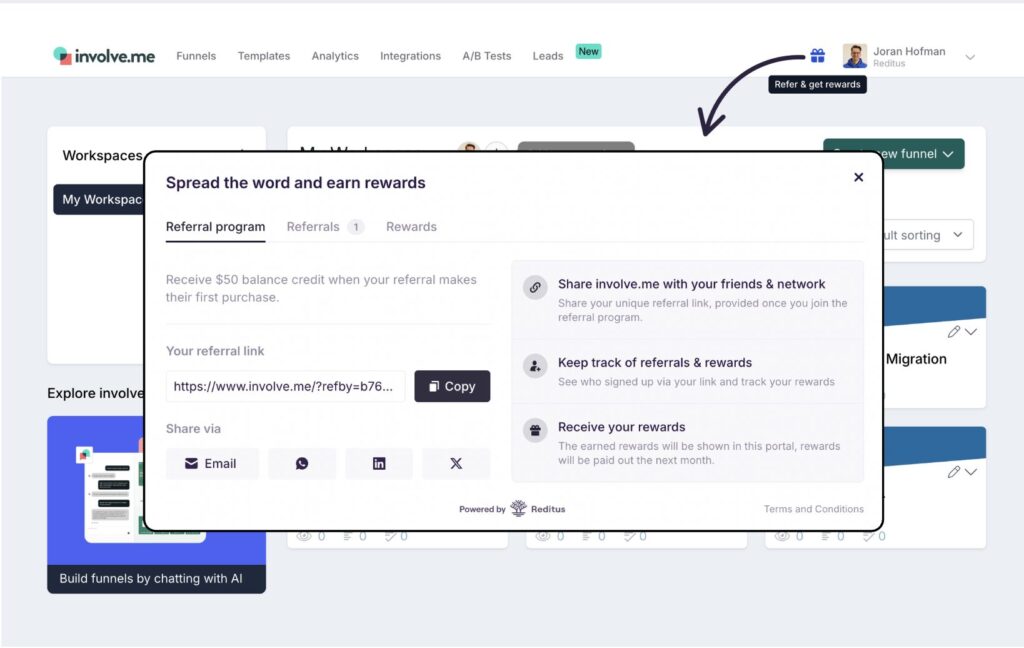Open the new funnel dropdown button
The height and width of the screenshot is (648, 1024).
[893, 154]
